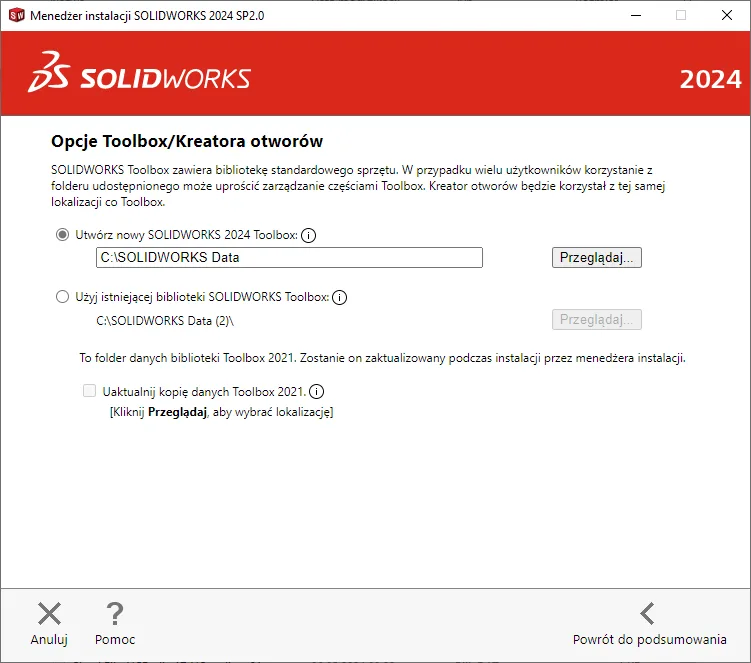Click the SOLIDWORKS logo in red banner
Image resolution: width=751 pixels, height=663 pixels.
click(x=139, y=73)
